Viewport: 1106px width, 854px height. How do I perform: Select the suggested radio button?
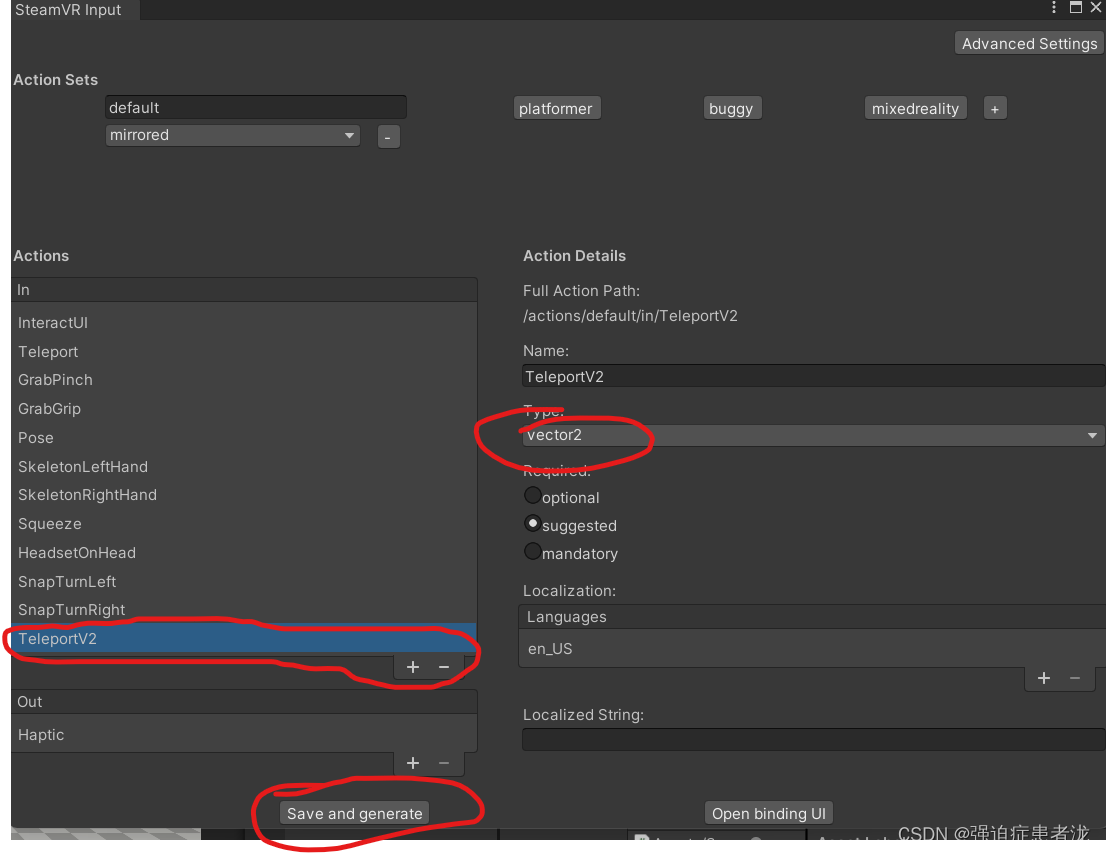(532, 522)
